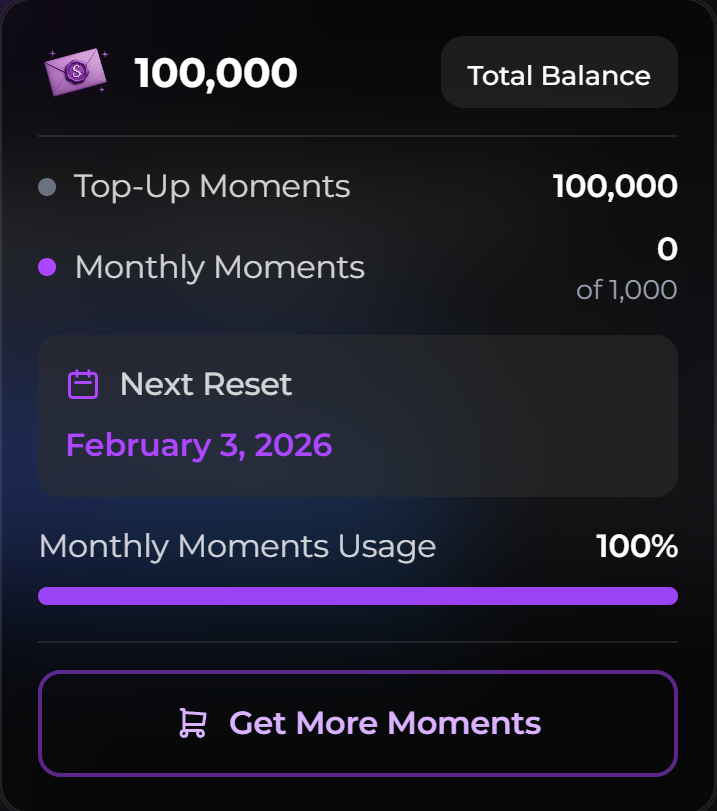Click the calendar icon beside Next Reset

(x=83, y=384)
